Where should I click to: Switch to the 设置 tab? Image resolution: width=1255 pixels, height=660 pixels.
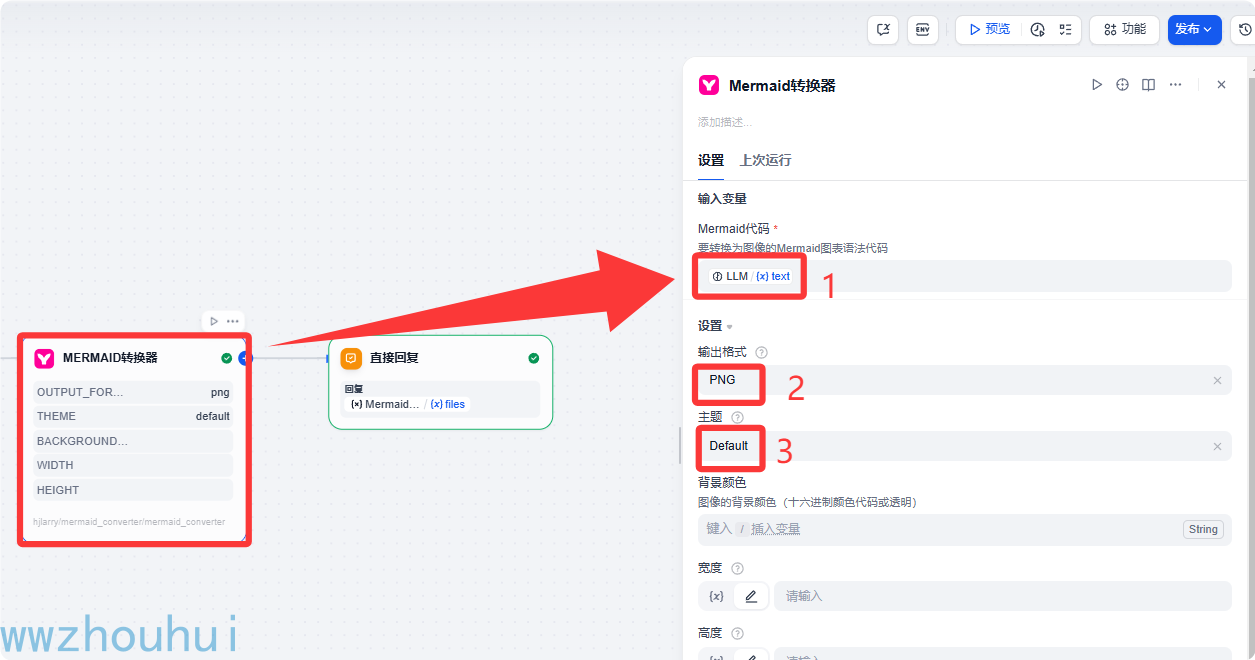(x=709, y=160)
